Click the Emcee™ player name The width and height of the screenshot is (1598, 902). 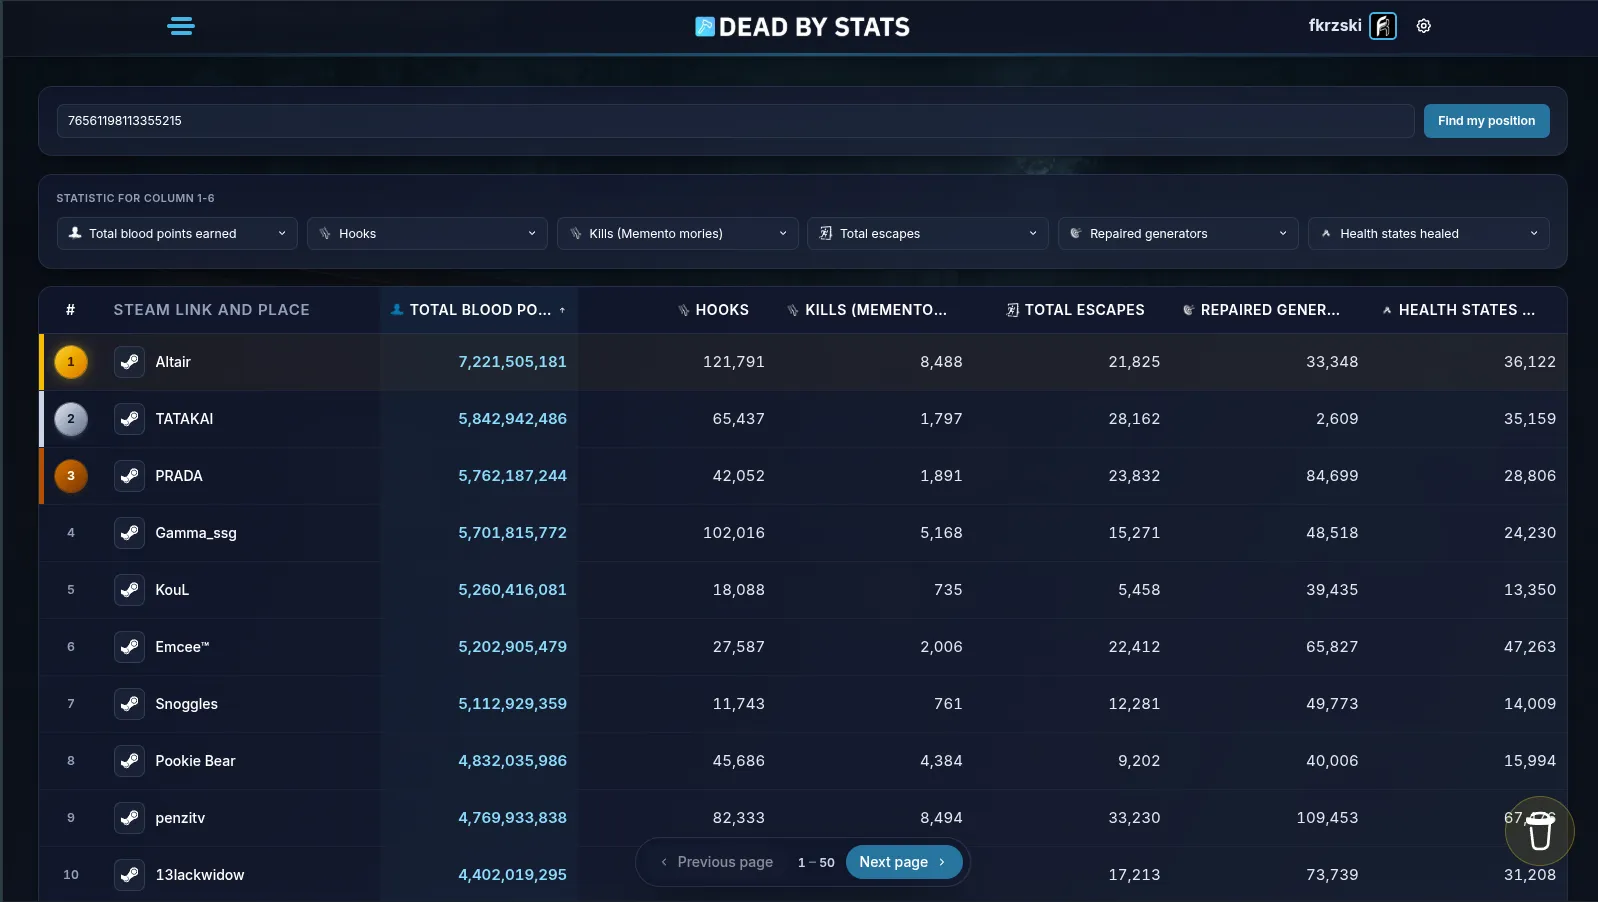coord(182,647)
